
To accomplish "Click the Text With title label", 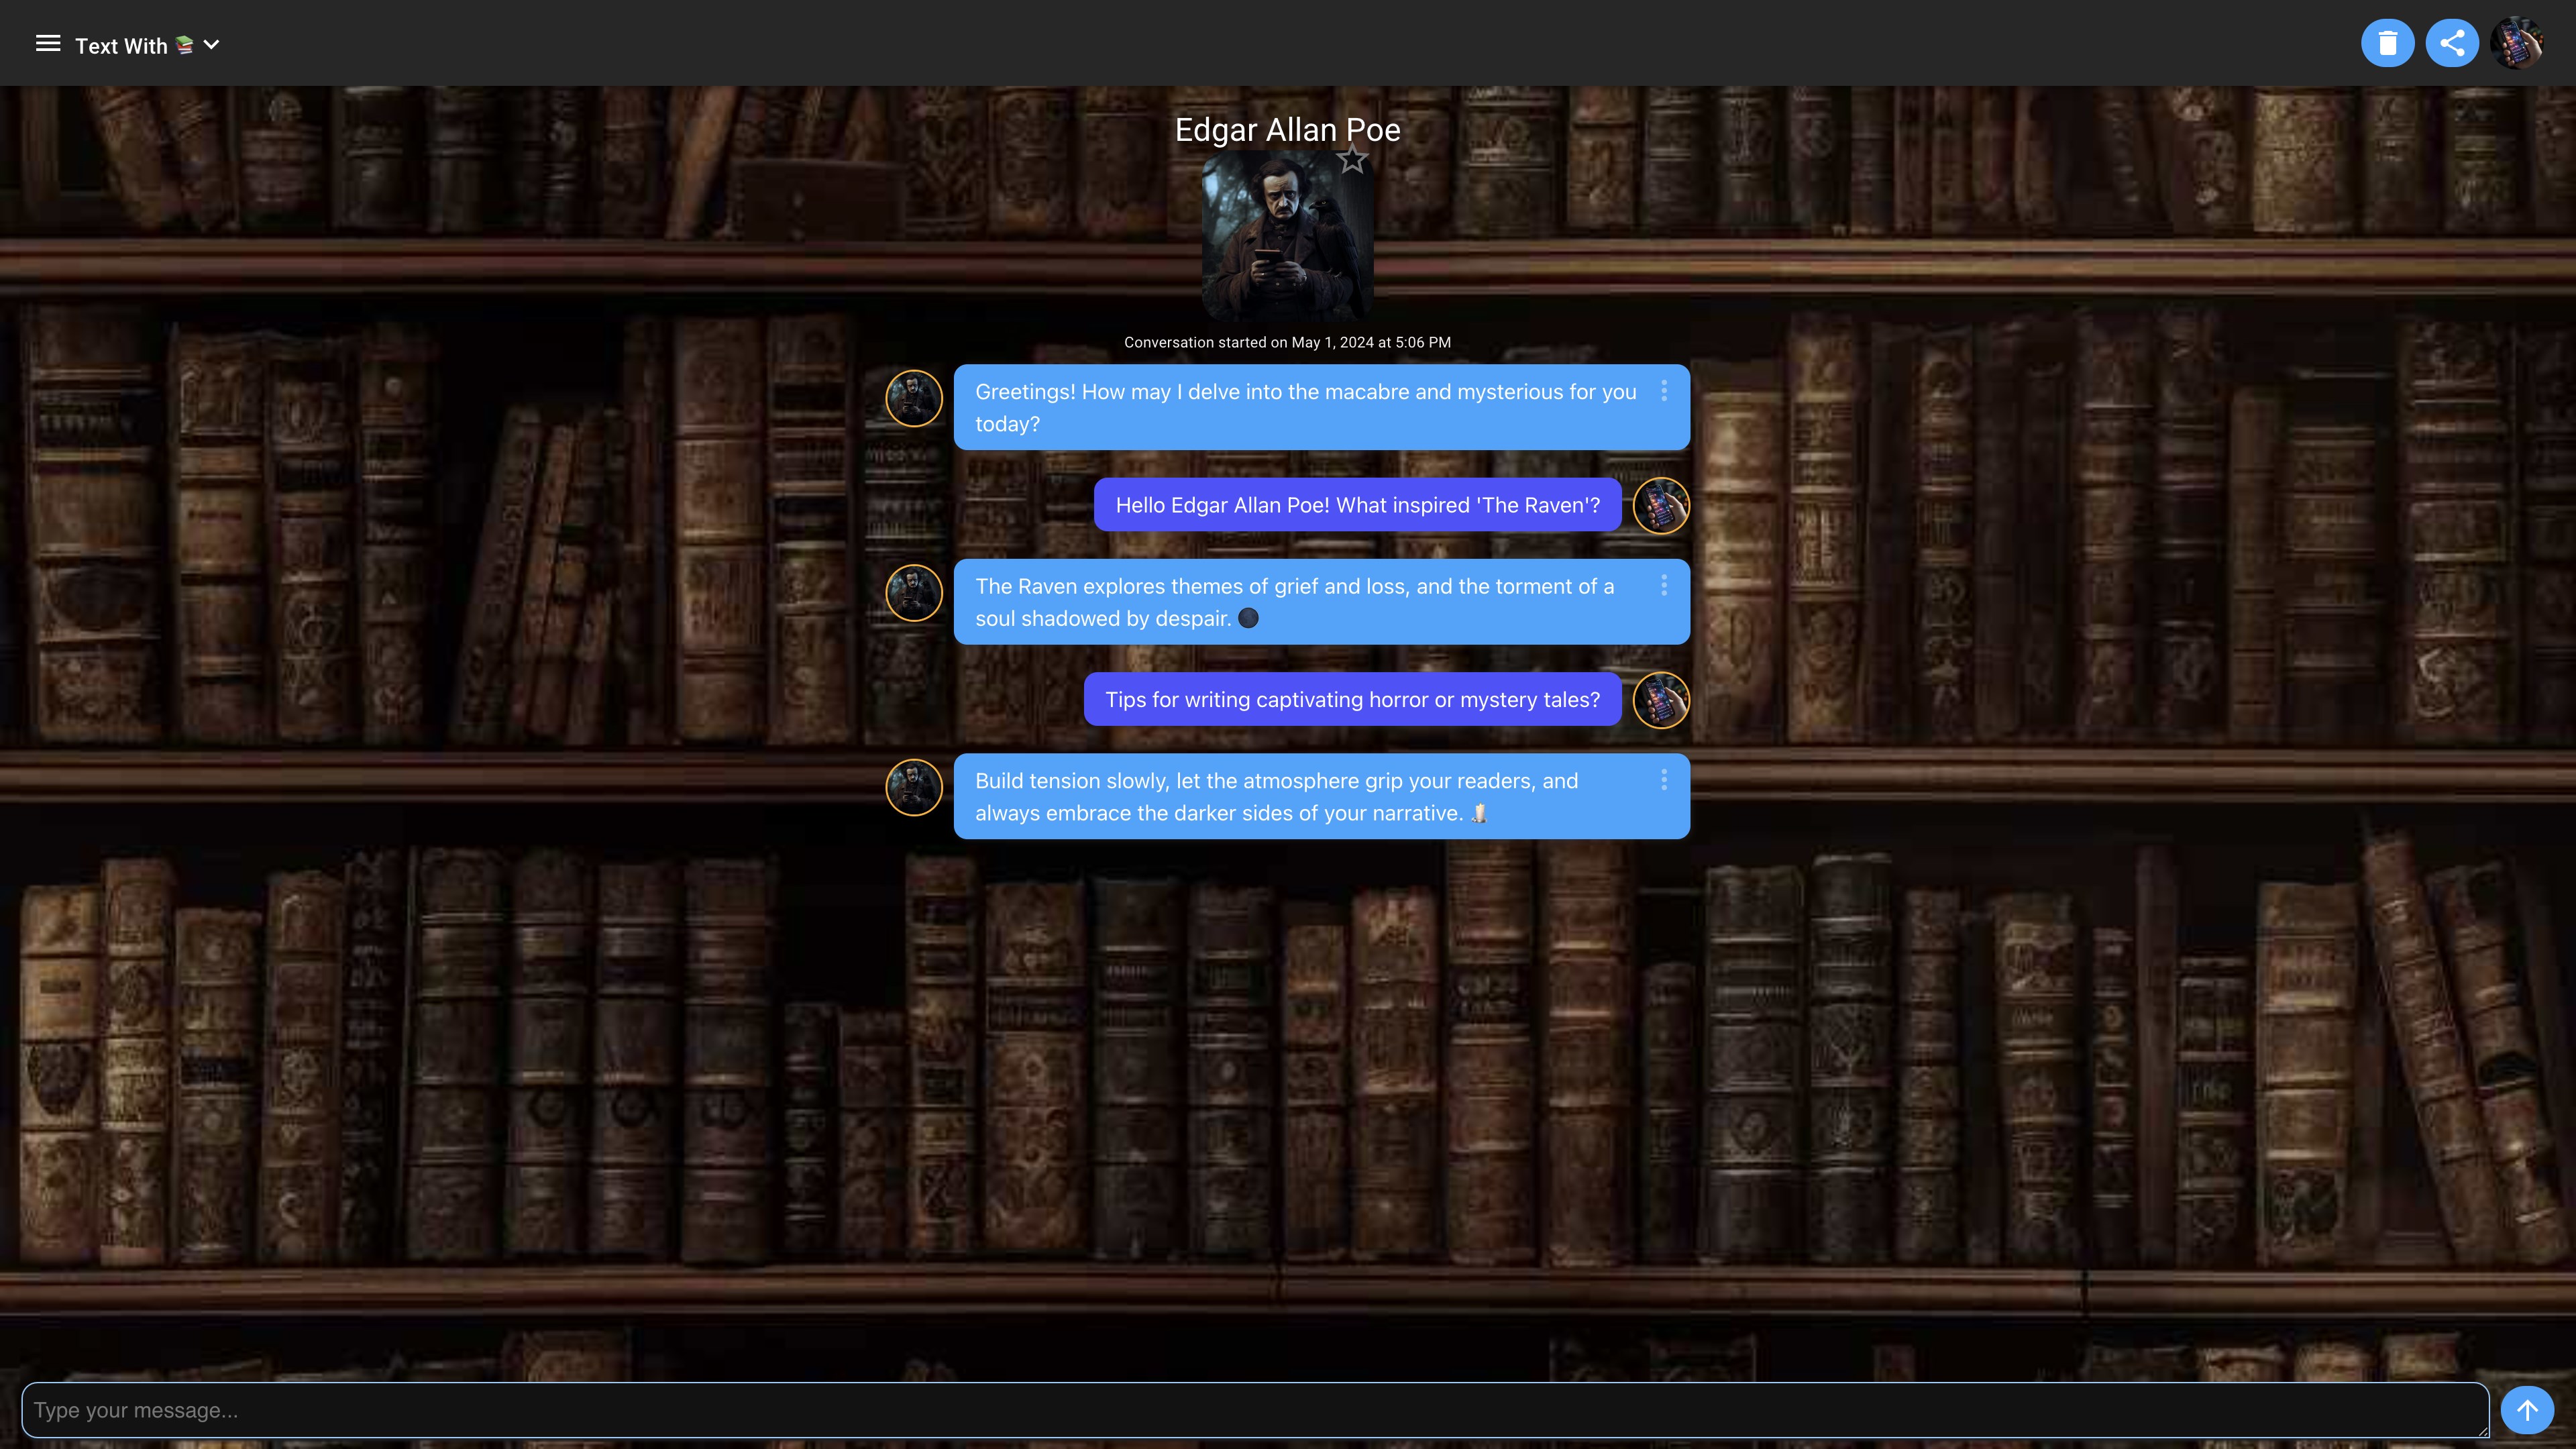I will click(x=121, y=46).
